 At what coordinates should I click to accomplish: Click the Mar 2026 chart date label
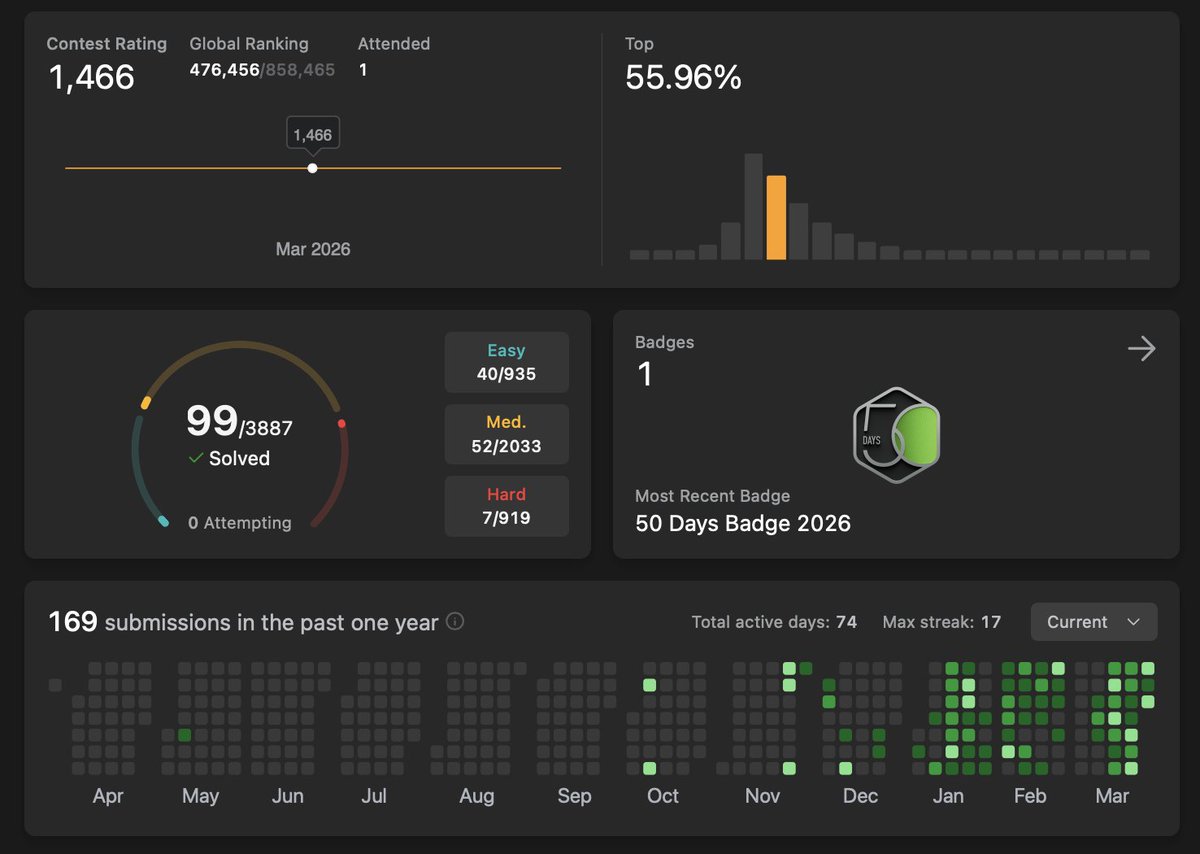click(313, 249)
